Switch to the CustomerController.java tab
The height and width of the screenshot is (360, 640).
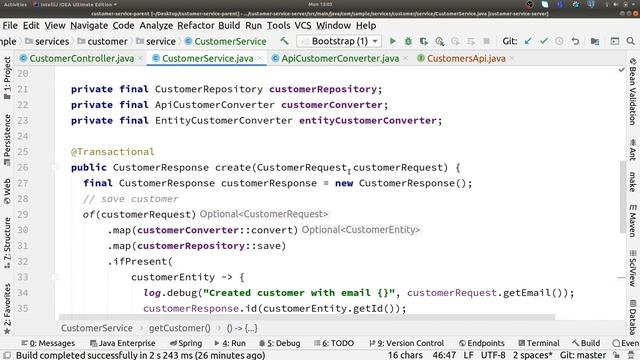[x=82, y=59]
